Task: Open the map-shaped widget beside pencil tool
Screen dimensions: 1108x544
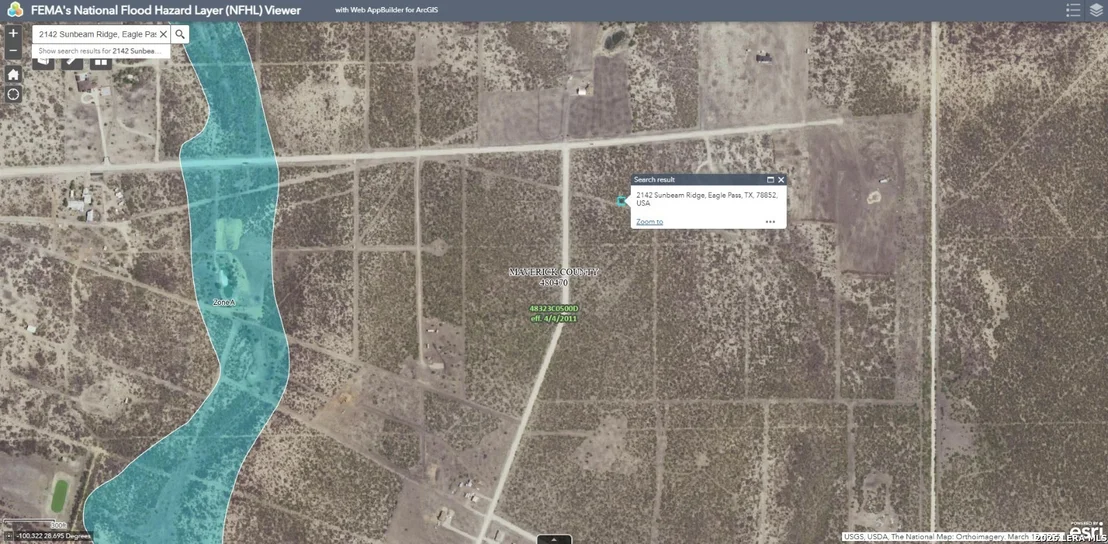Action: tap(44, 62)
